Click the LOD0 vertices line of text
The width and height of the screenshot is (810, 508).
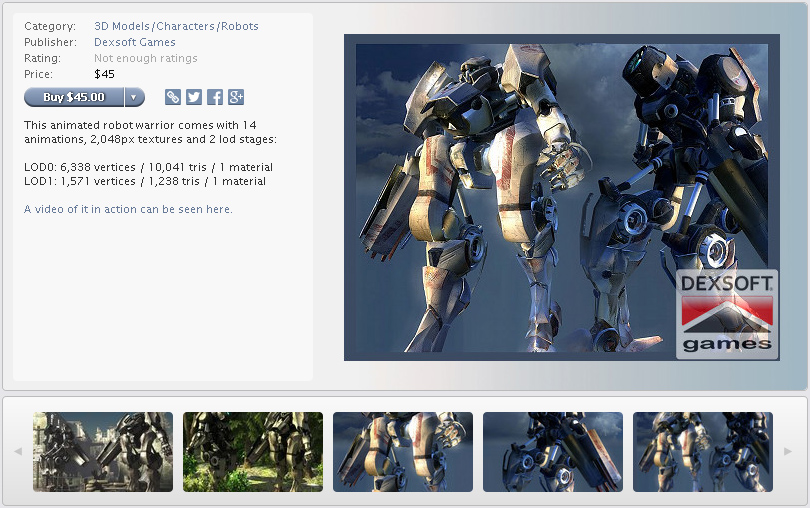coord(148,167)
